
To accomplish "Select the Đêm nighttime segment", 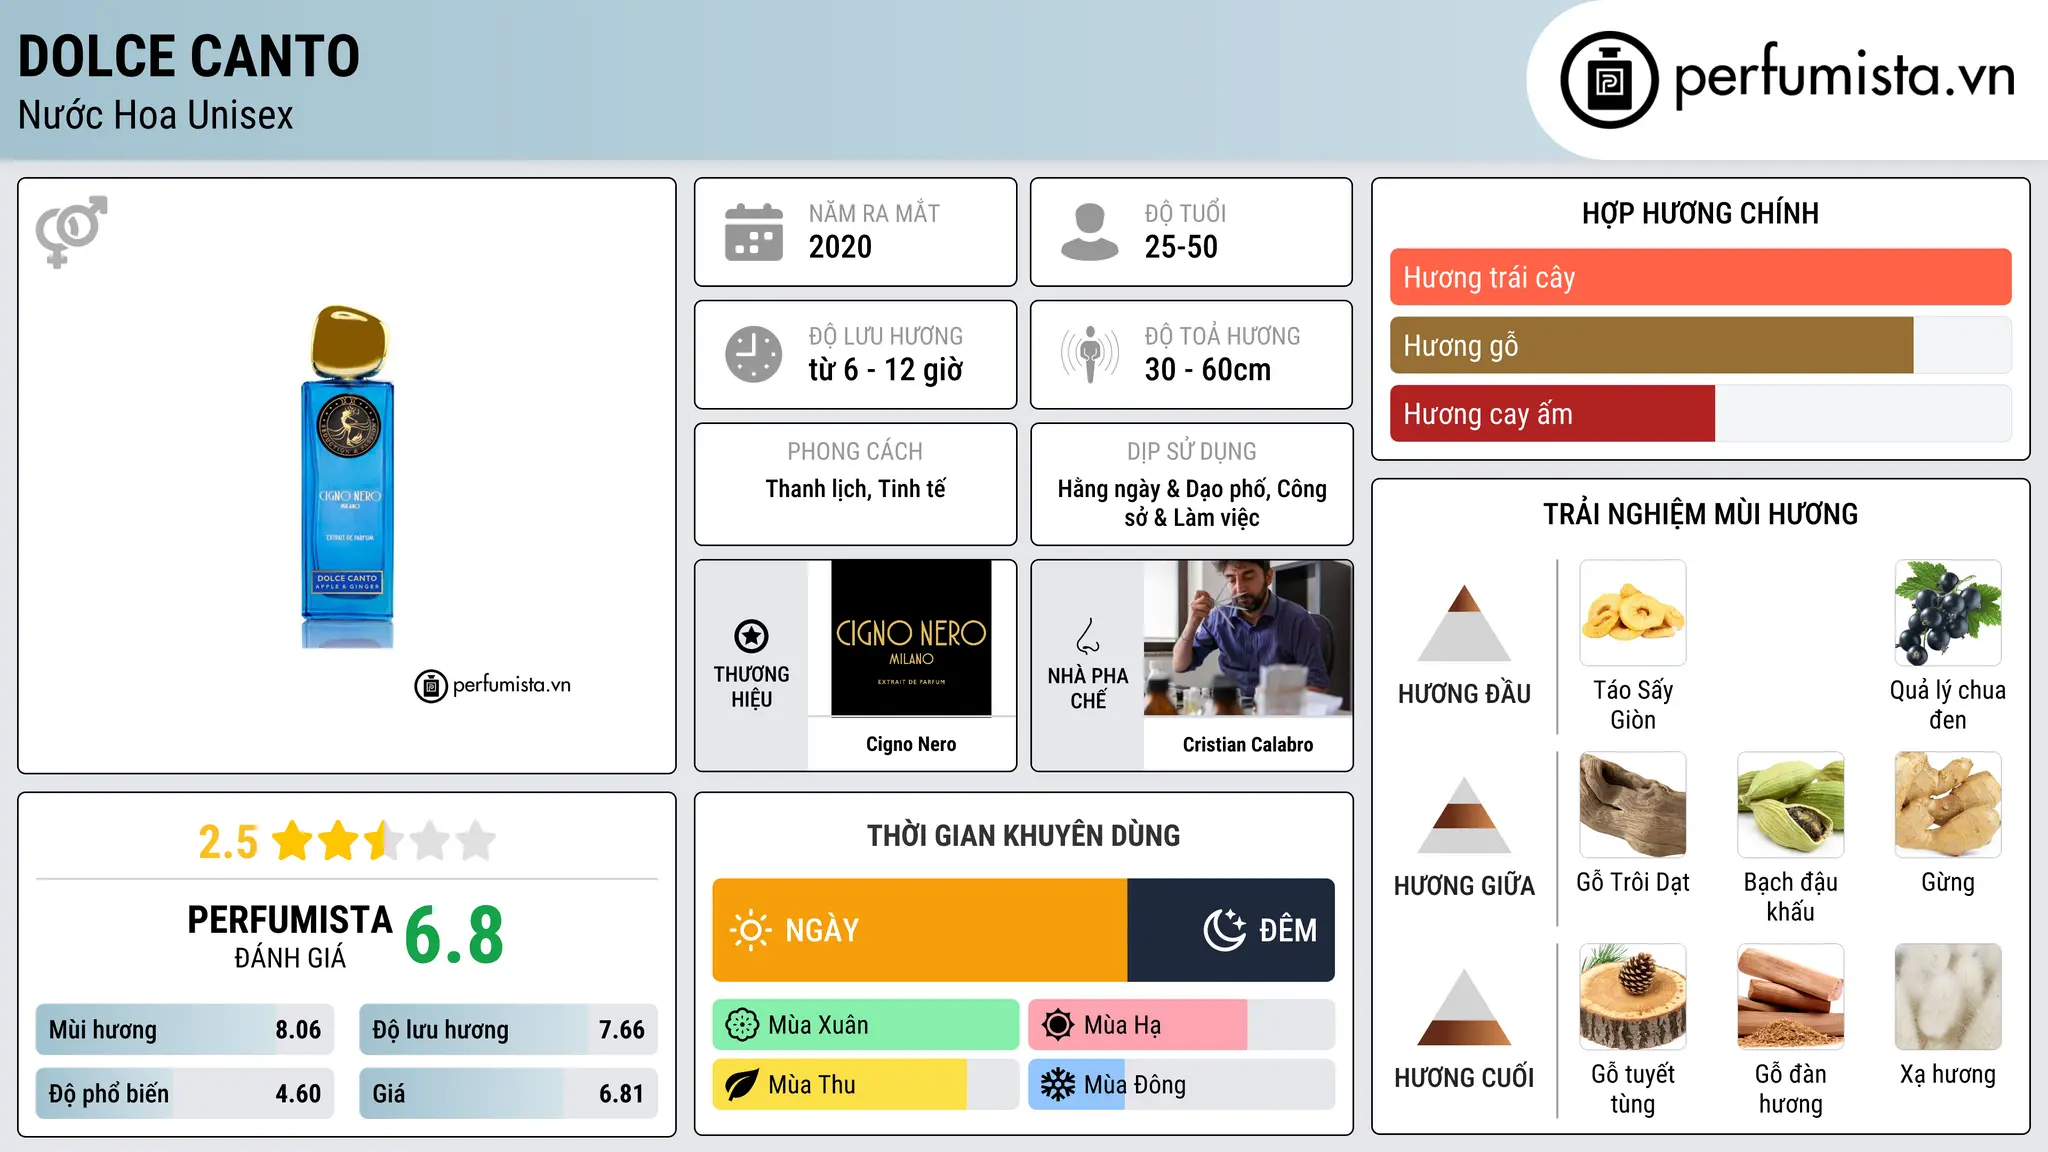I will [x=1231, y=930].
